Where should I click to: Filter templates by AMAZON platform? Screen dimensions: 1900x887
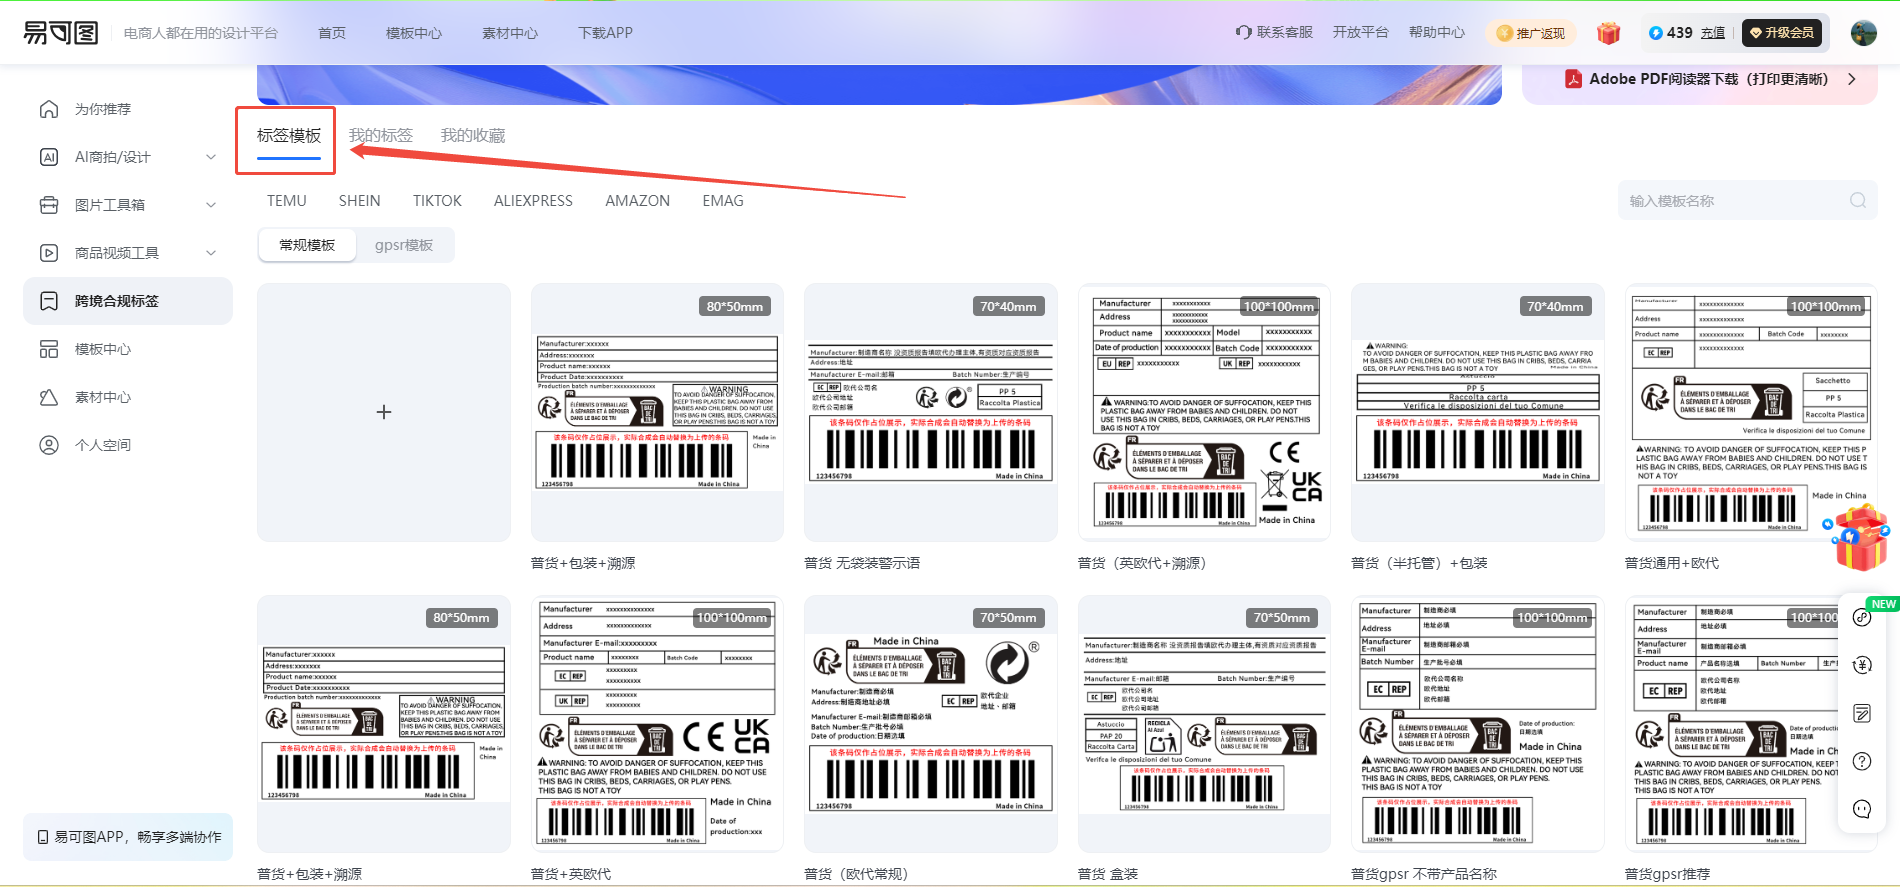coord(638,201)
